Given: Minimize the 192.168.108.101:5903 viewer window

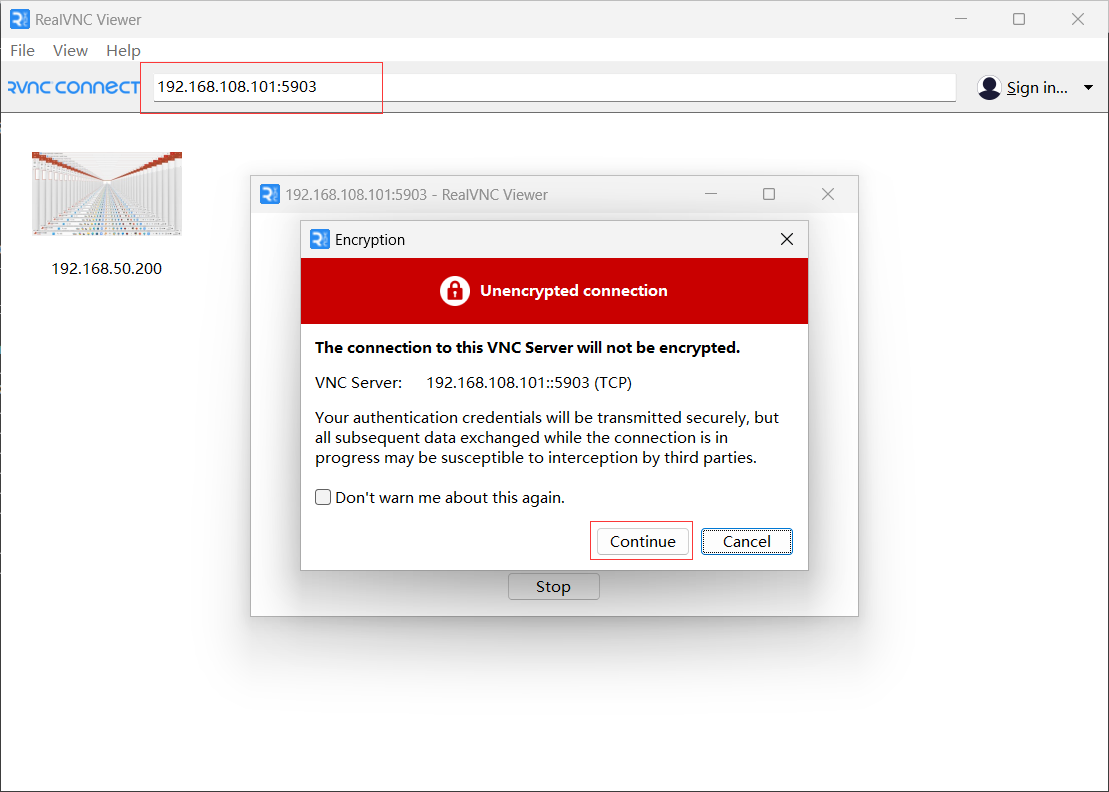Looking at the screenshot, I should pyautogui.click(x=711, y=194).
